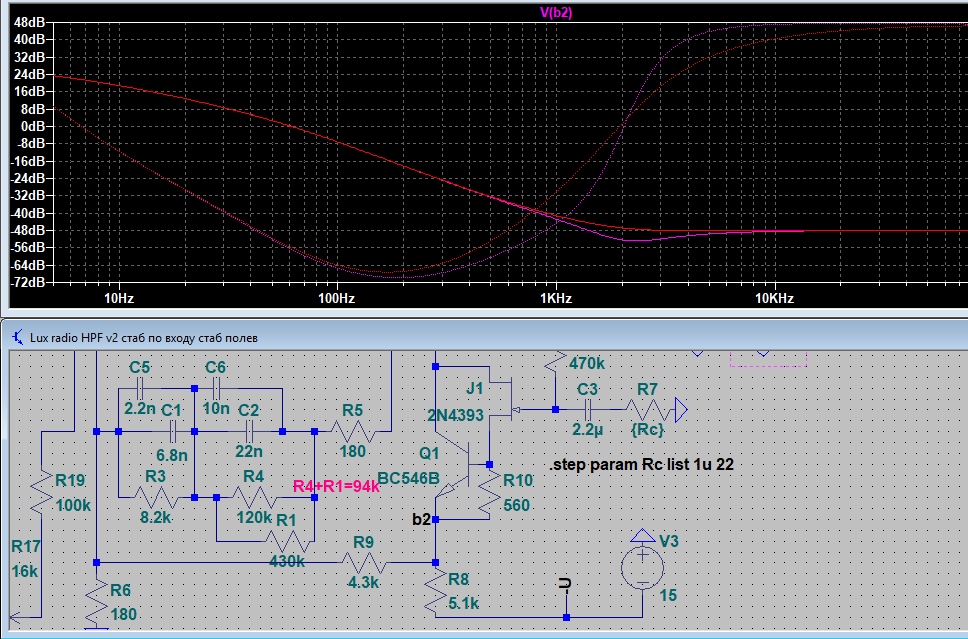Click the b2 net label
The width and height of the screenshot is (968, 639).
click(420, 519)
